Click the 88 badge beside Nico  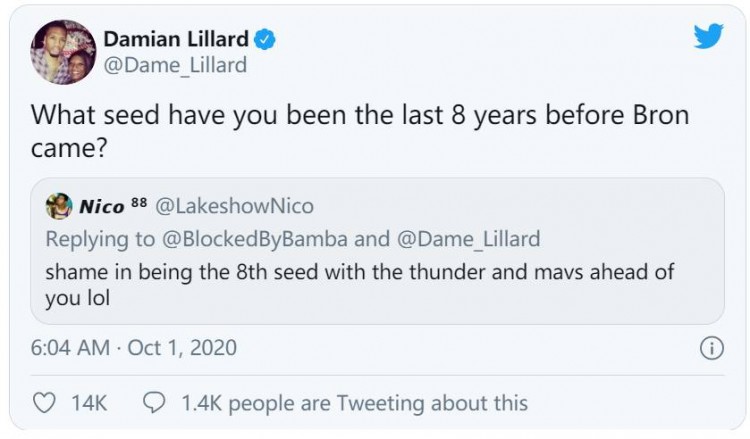point(139,203)
